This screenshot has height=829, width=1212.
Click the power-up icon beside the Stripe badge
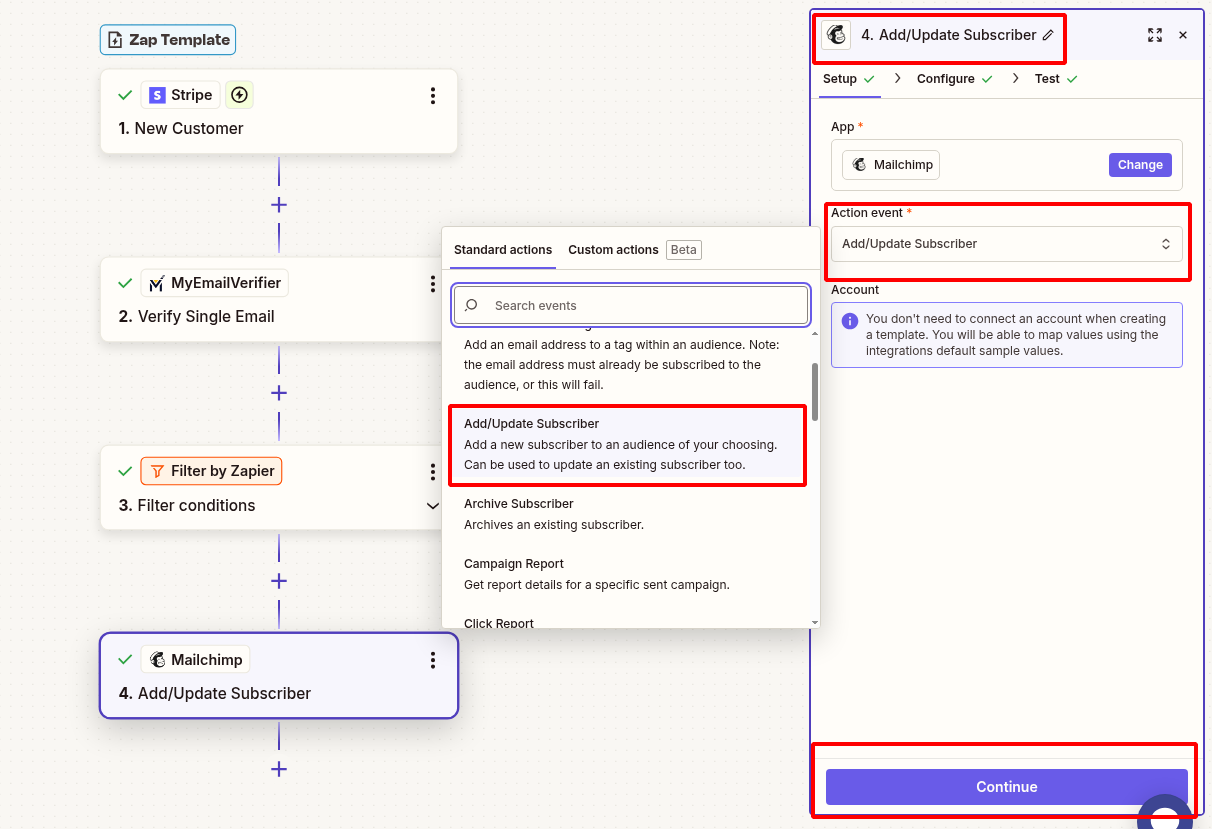(x=239, y=94)
